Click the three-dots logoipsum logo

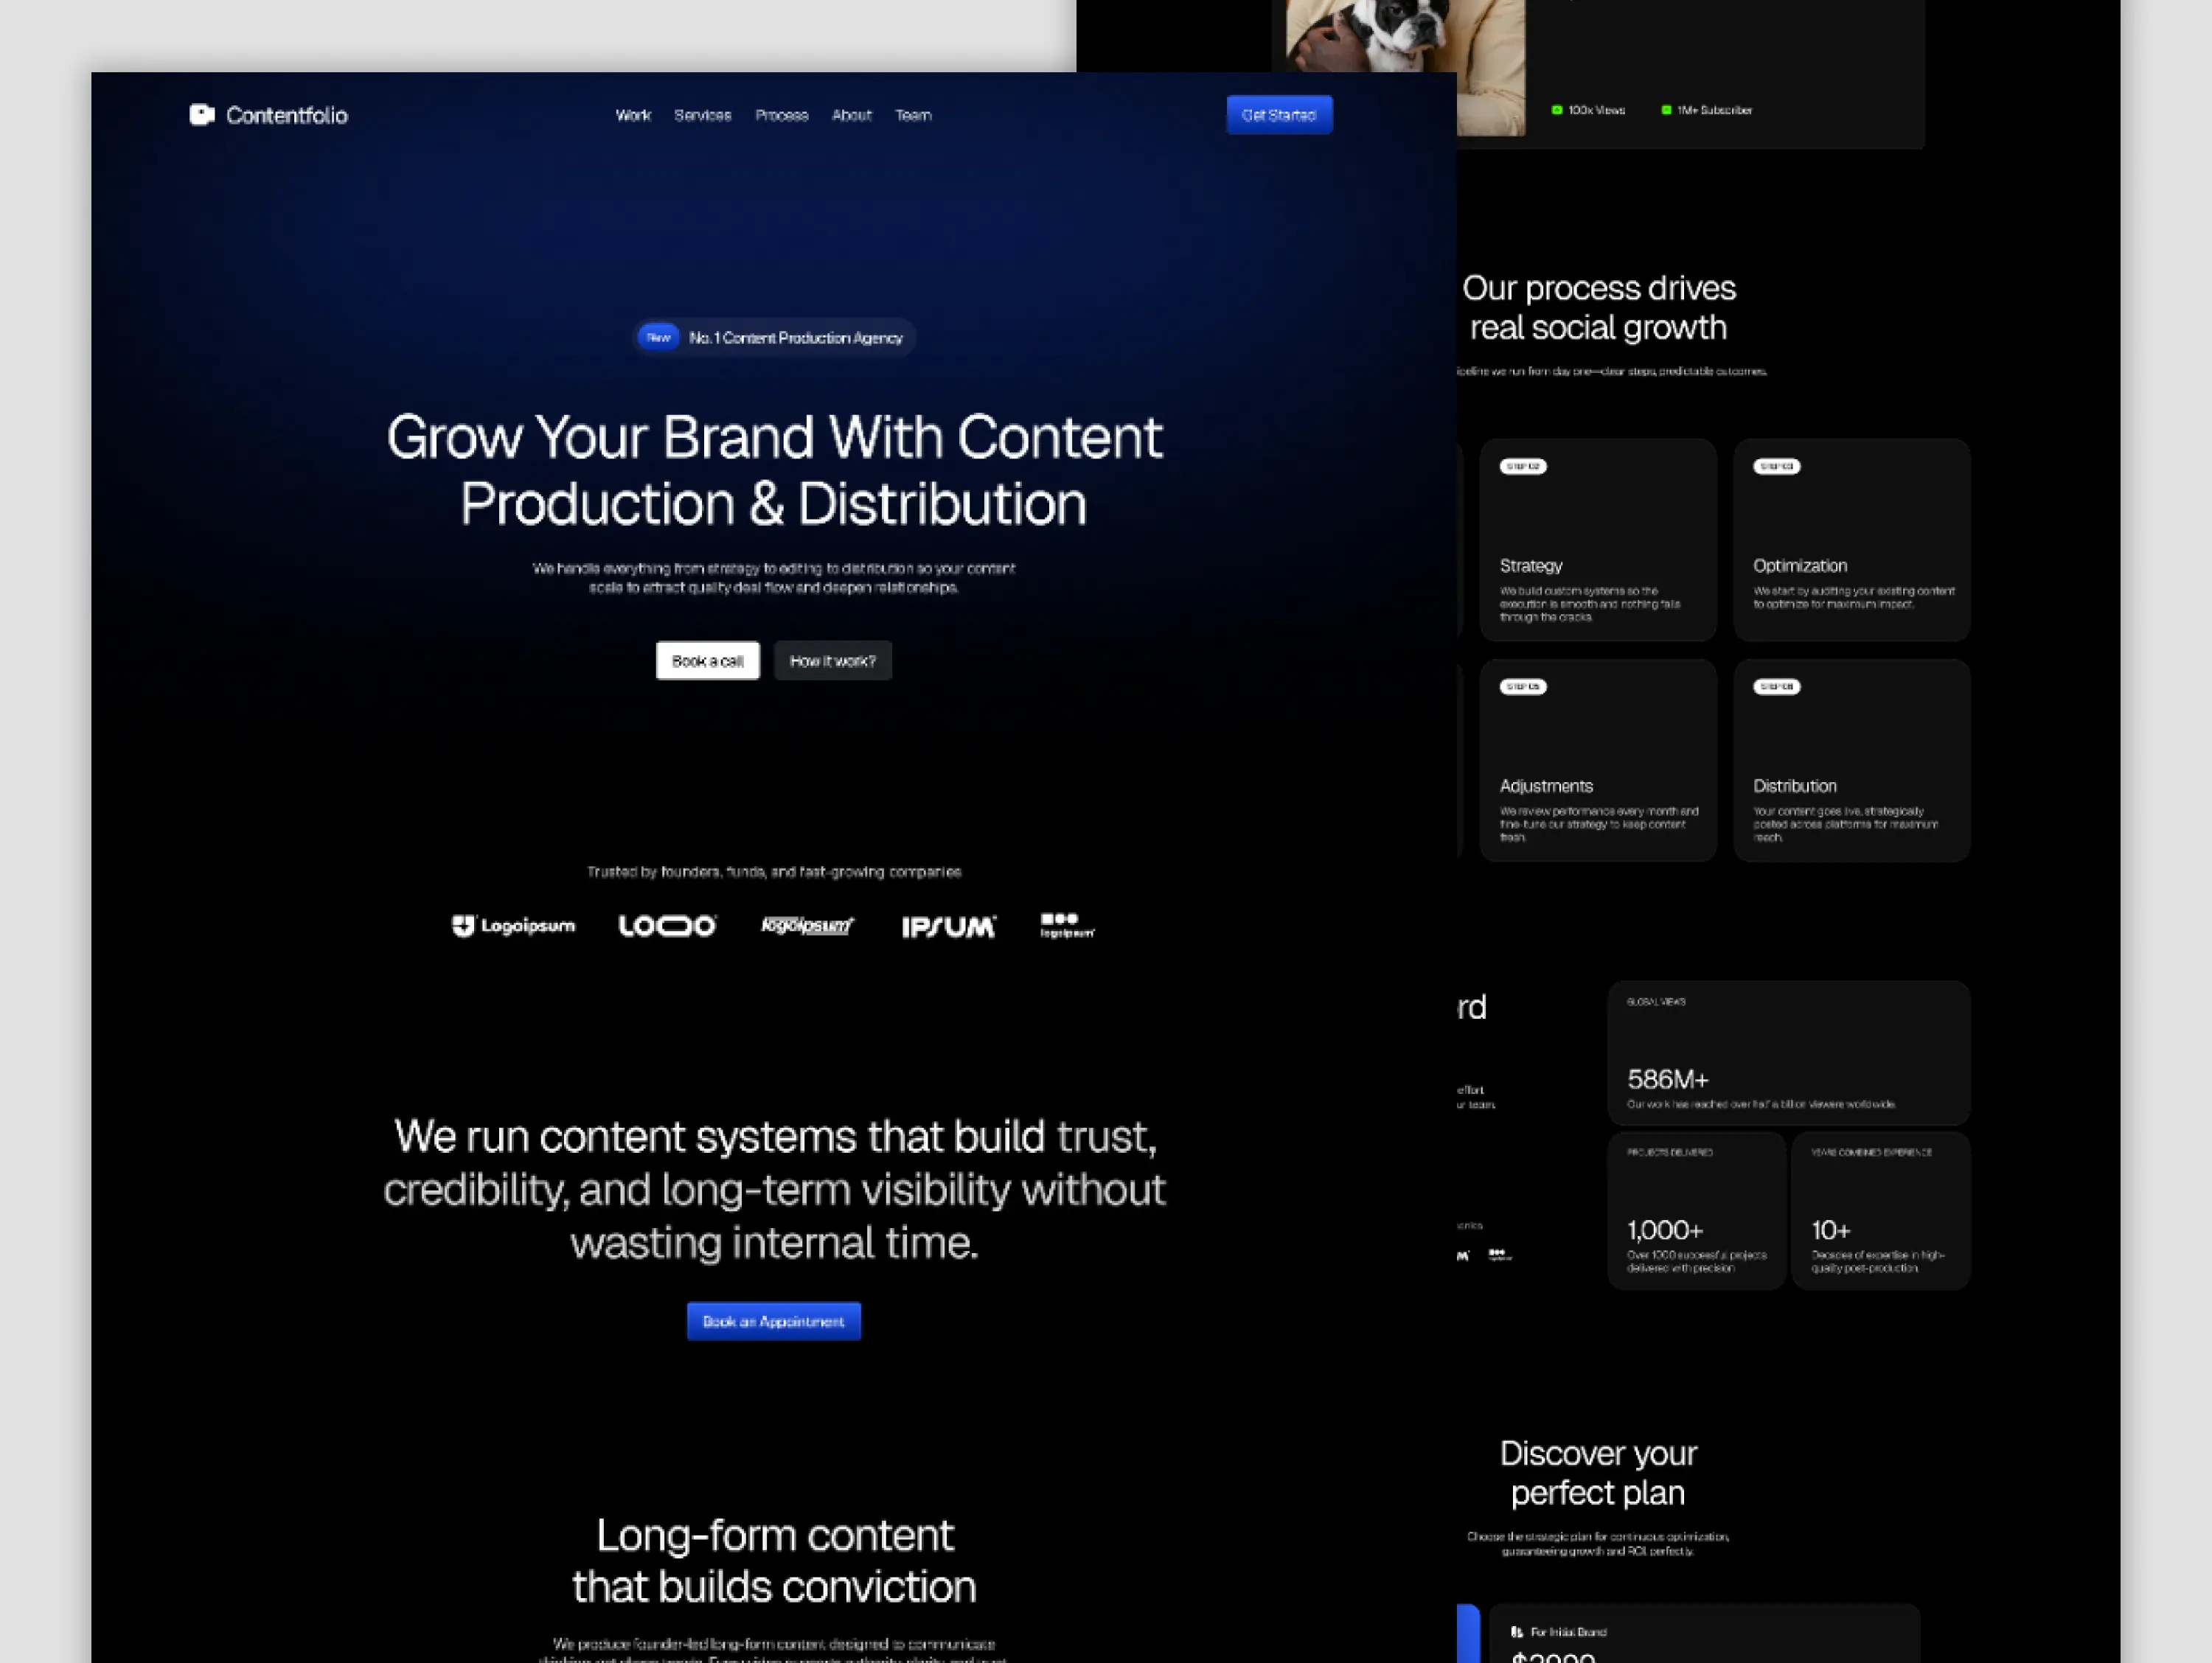(1067, 925)
